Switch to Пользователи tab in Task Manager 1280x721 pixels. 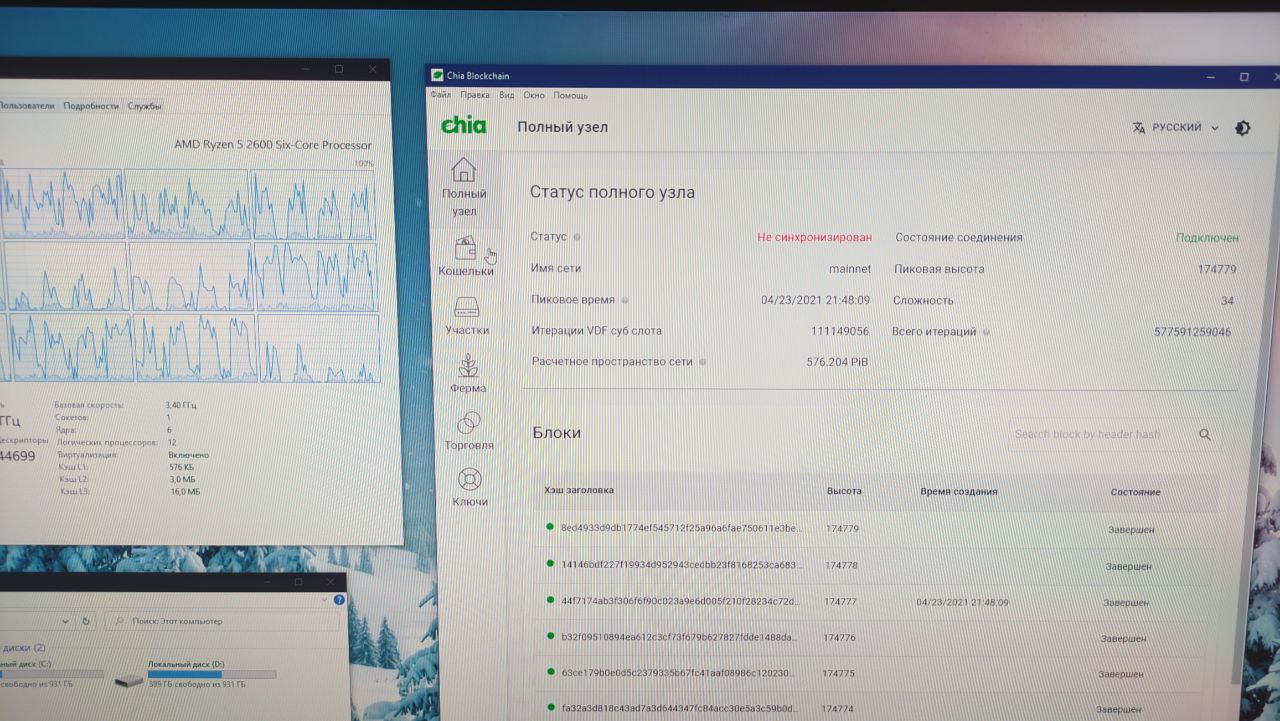pyautogui.click(x=26, y=105)
